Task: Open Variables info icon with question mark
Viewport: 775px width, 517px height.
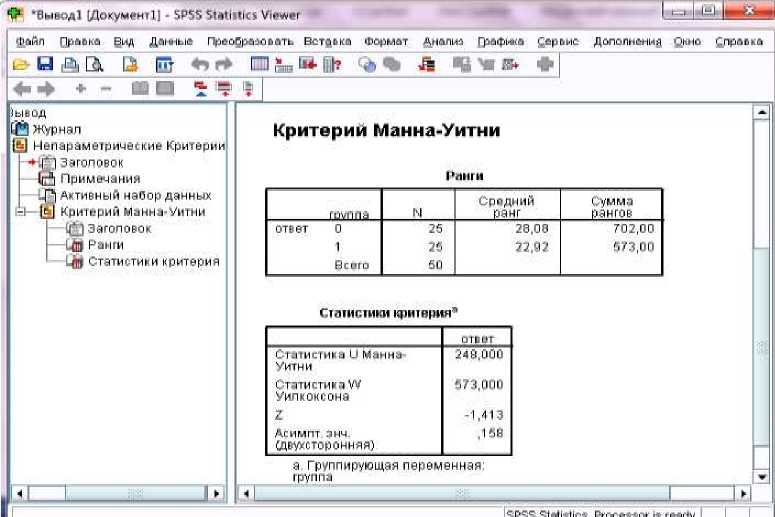Action: (332, 65)
